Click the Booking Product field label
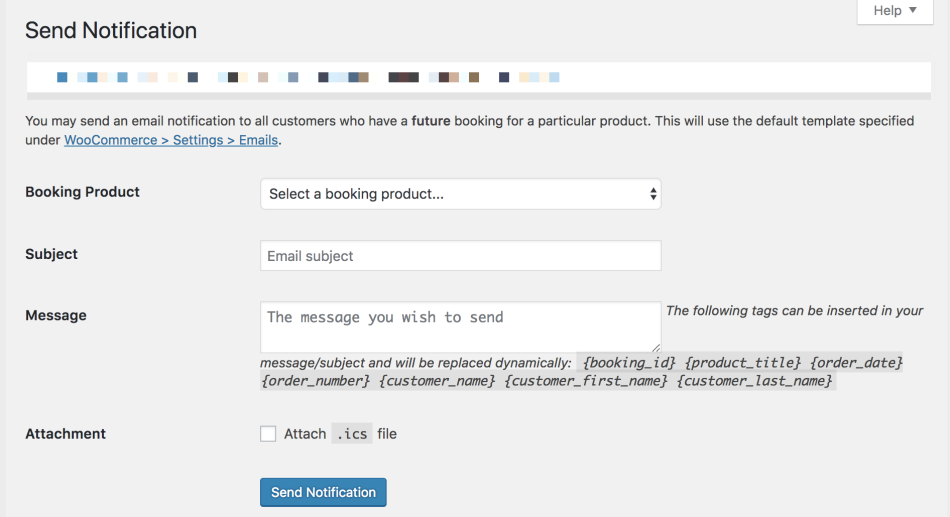 click(82, 192)
